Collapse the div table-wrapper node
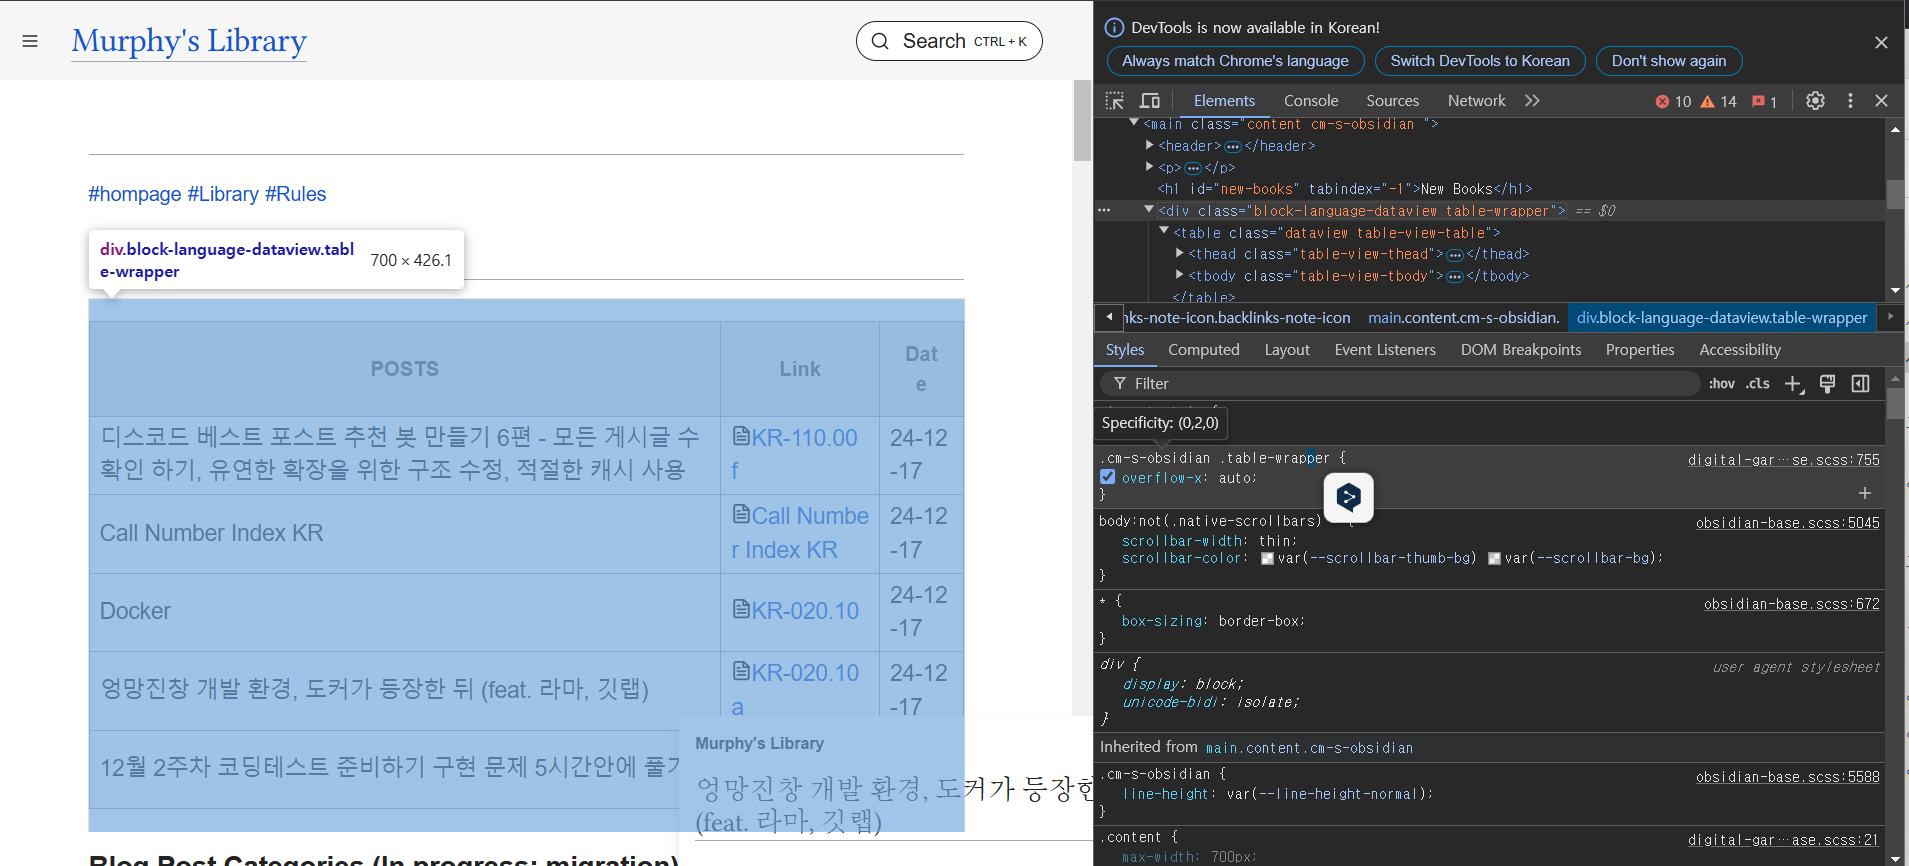 click(1149, 210)
